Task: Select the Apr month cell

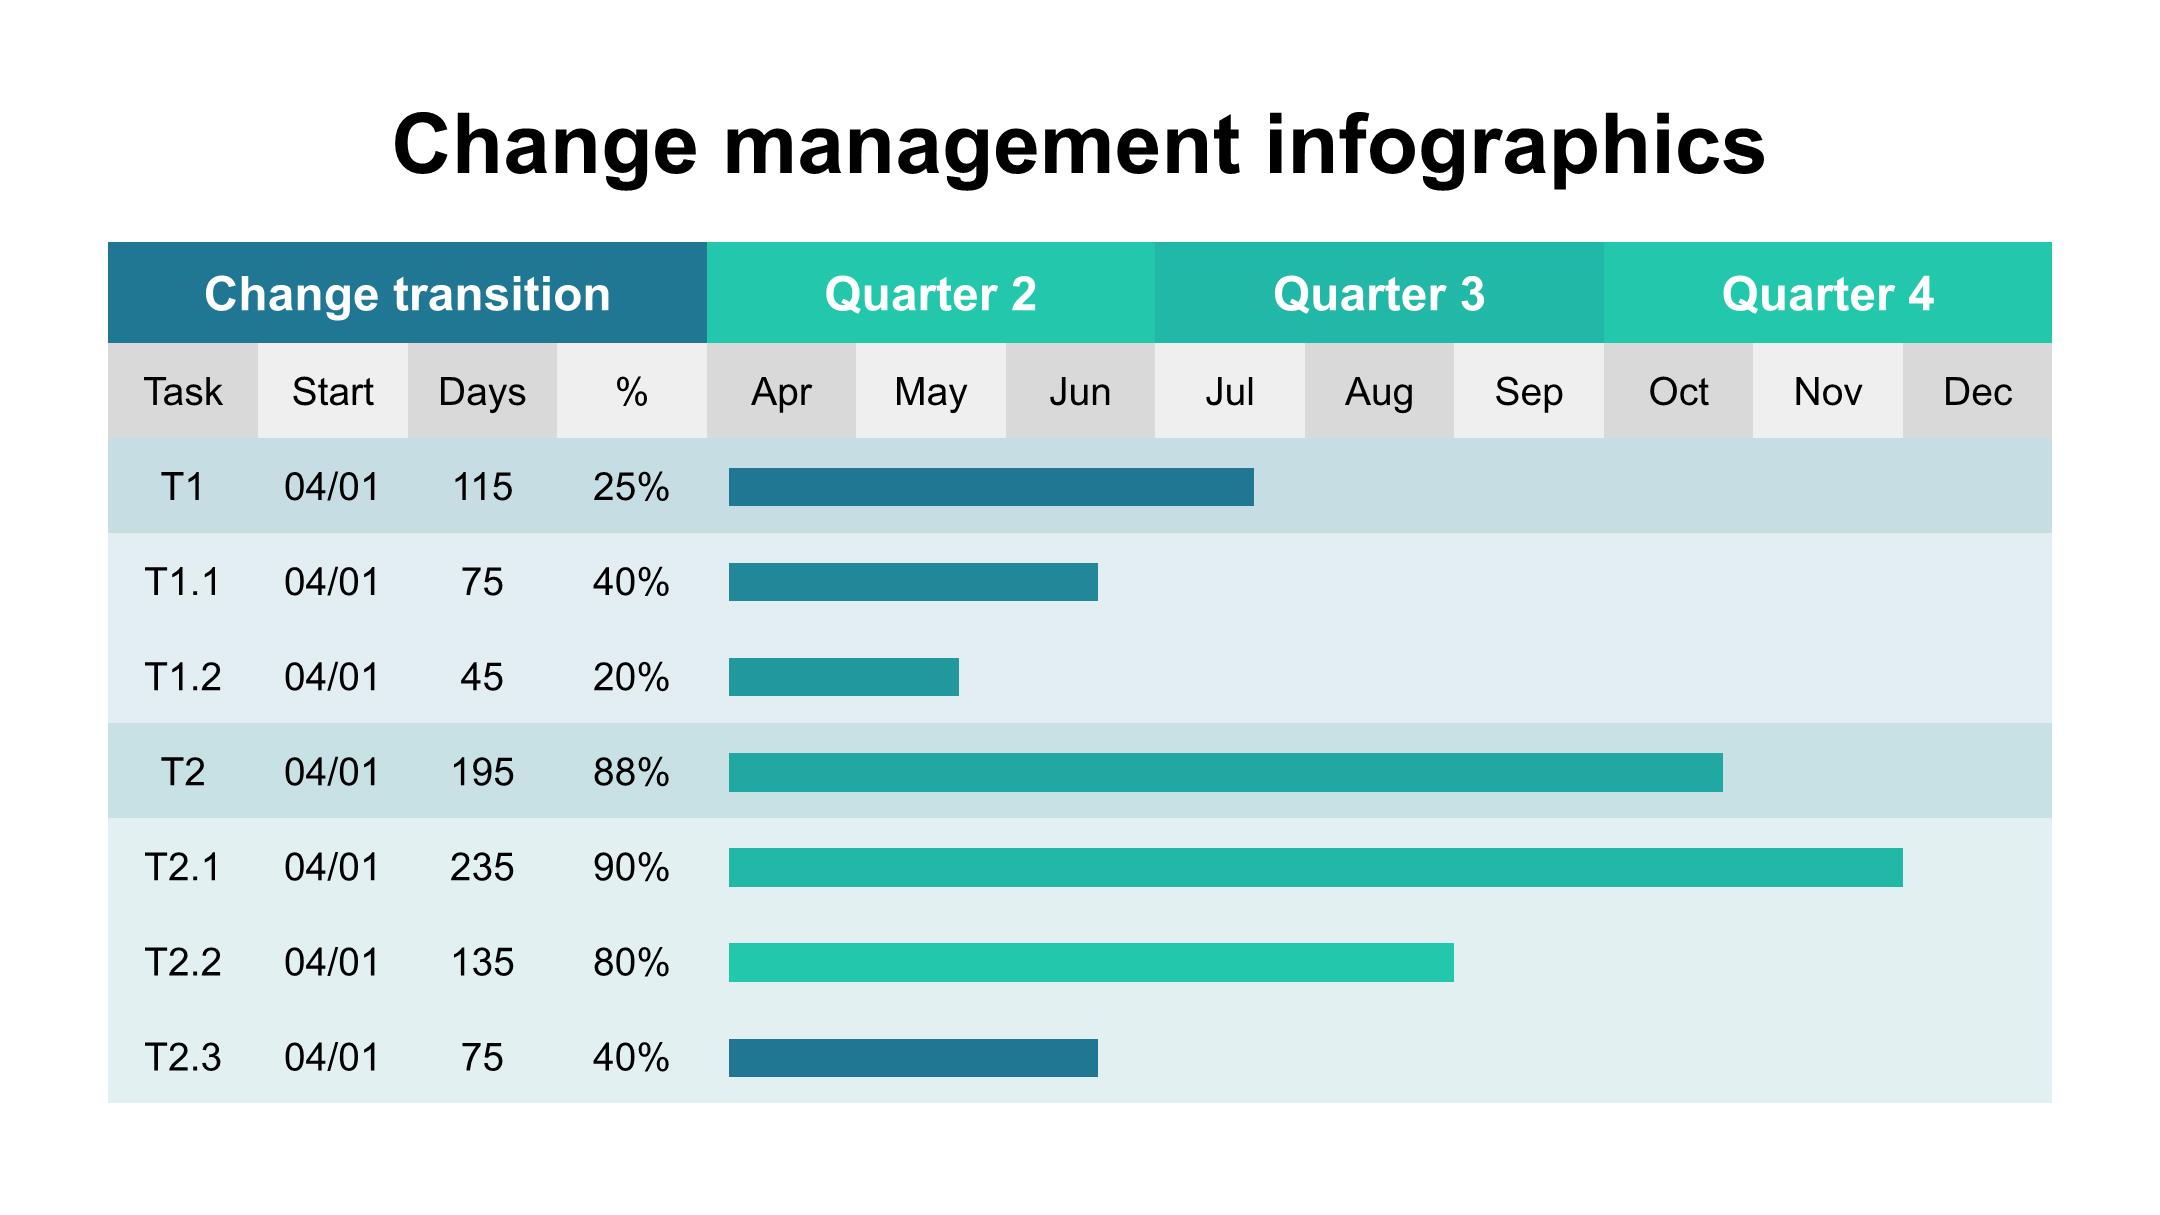Action: point(781,391)
